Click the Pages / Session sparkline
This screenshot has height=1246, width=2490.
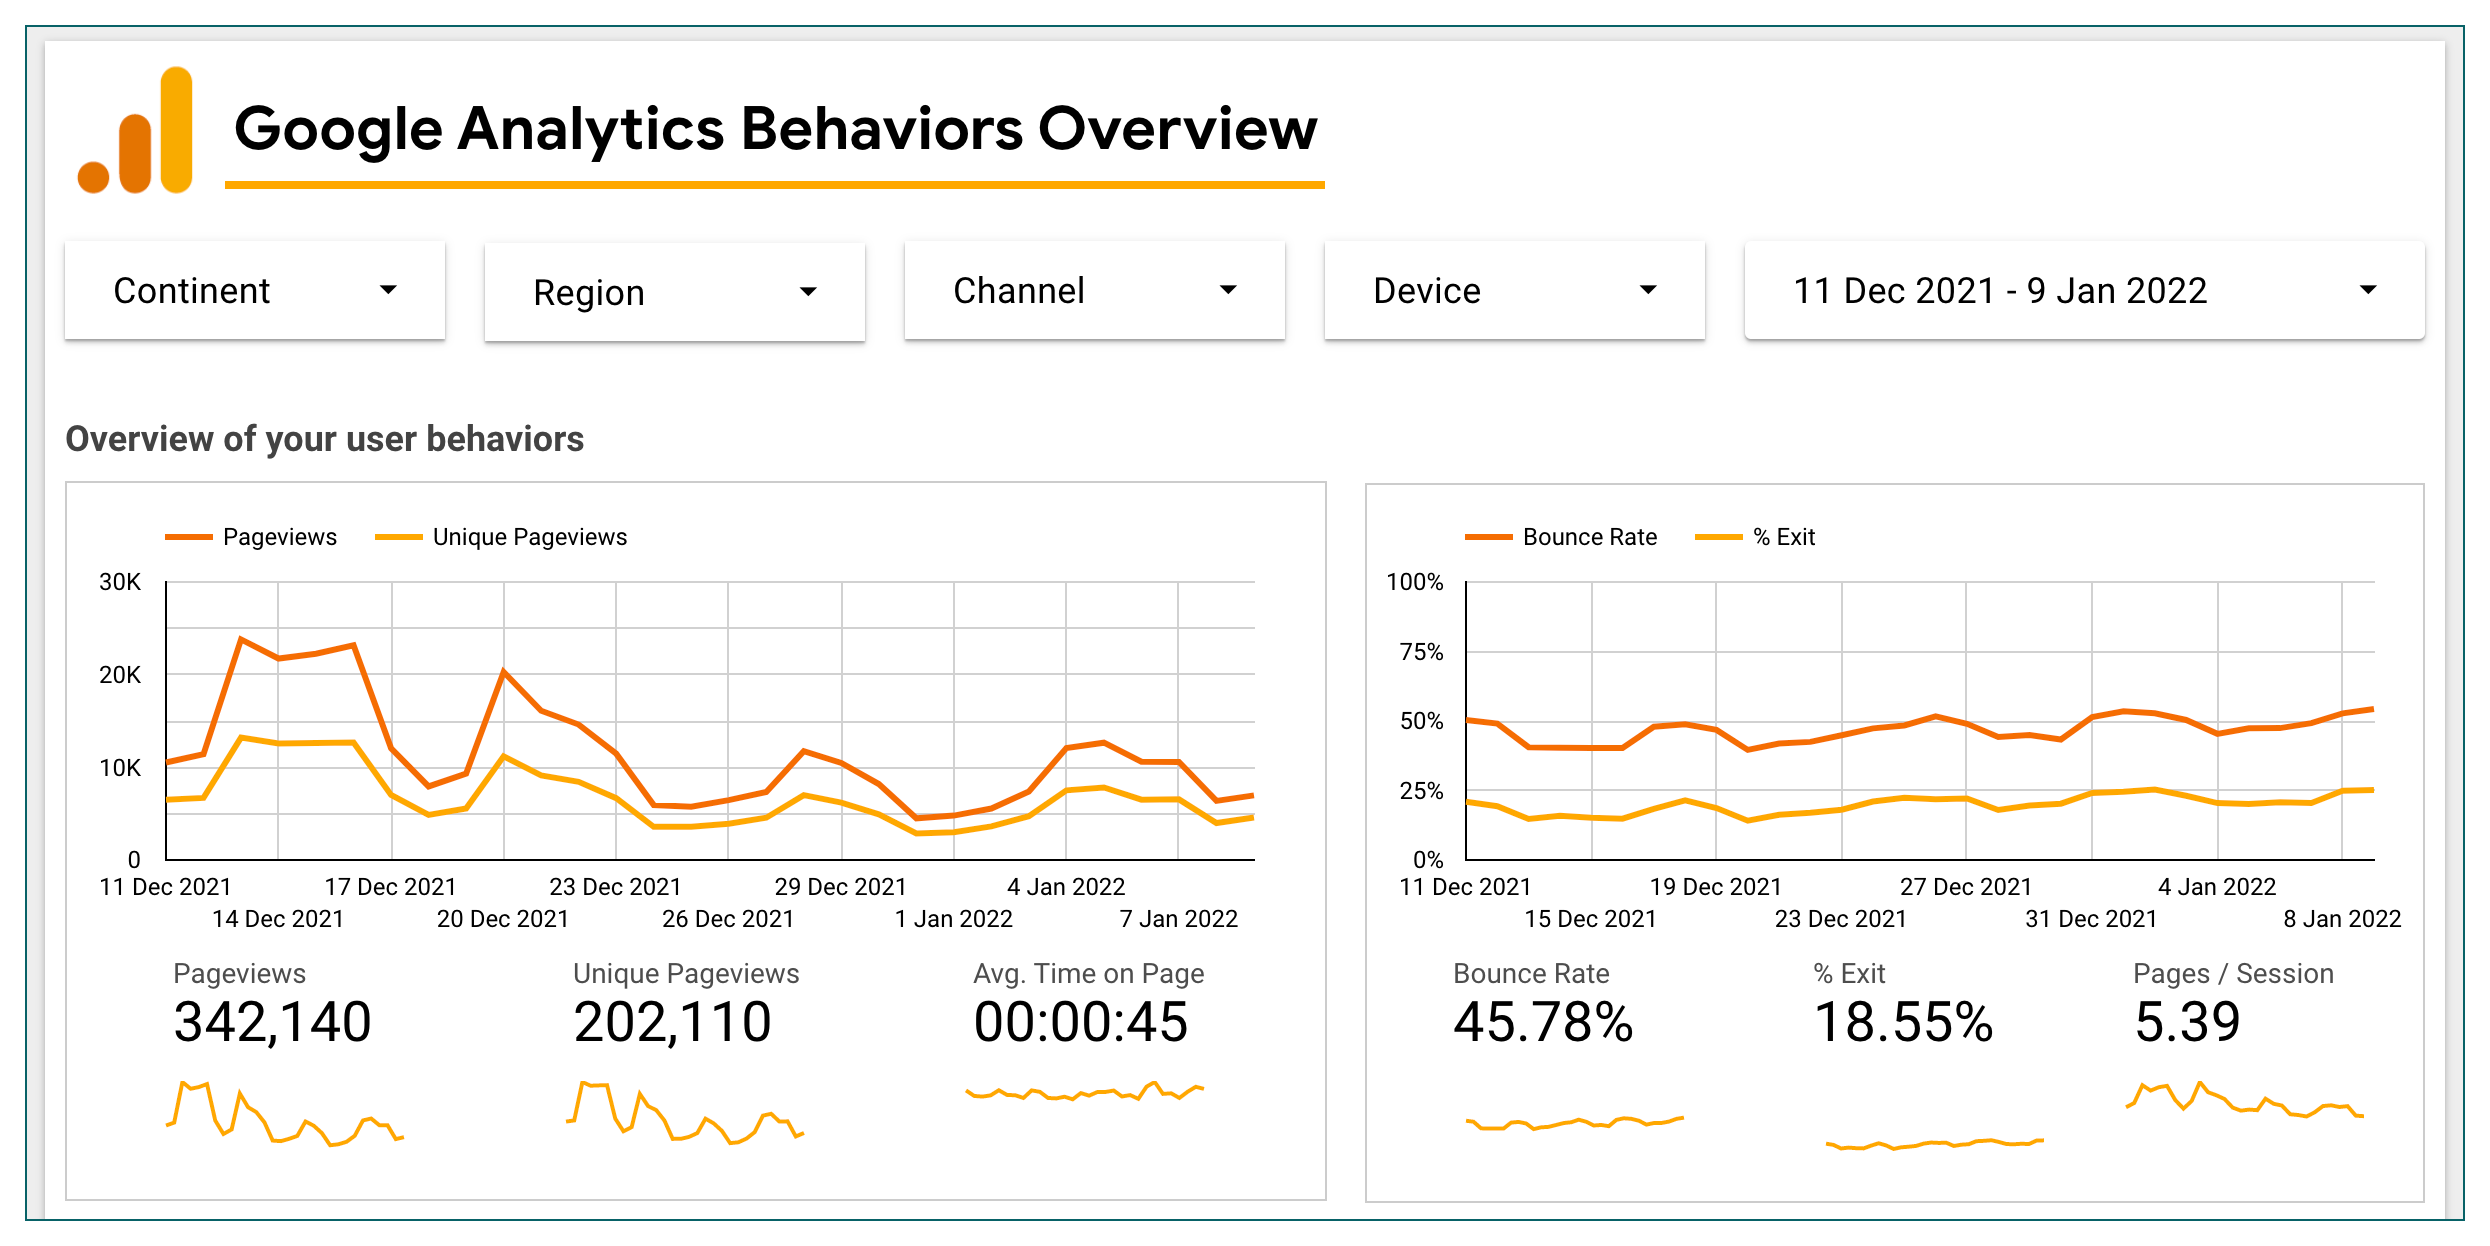[x=2245, y=1099]
